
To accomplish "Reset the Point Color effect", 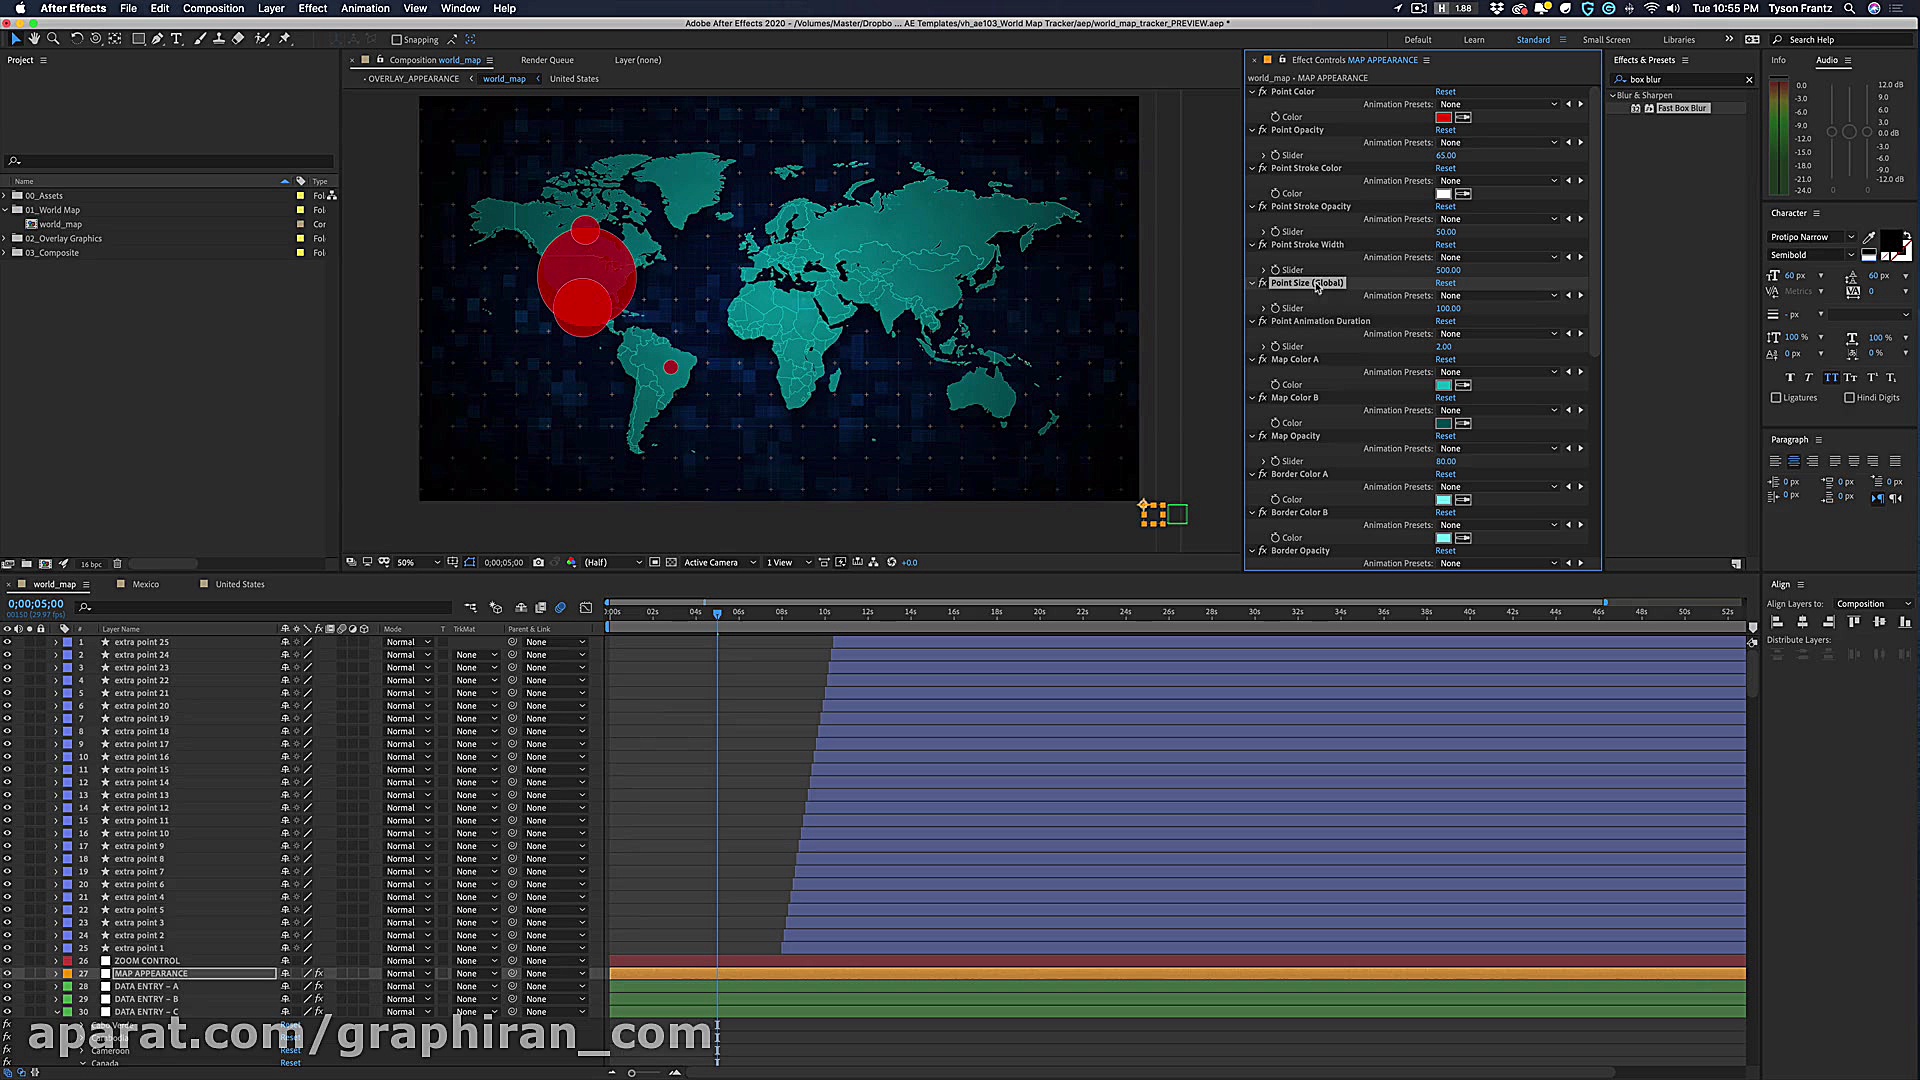I will tap(1445, 92).
